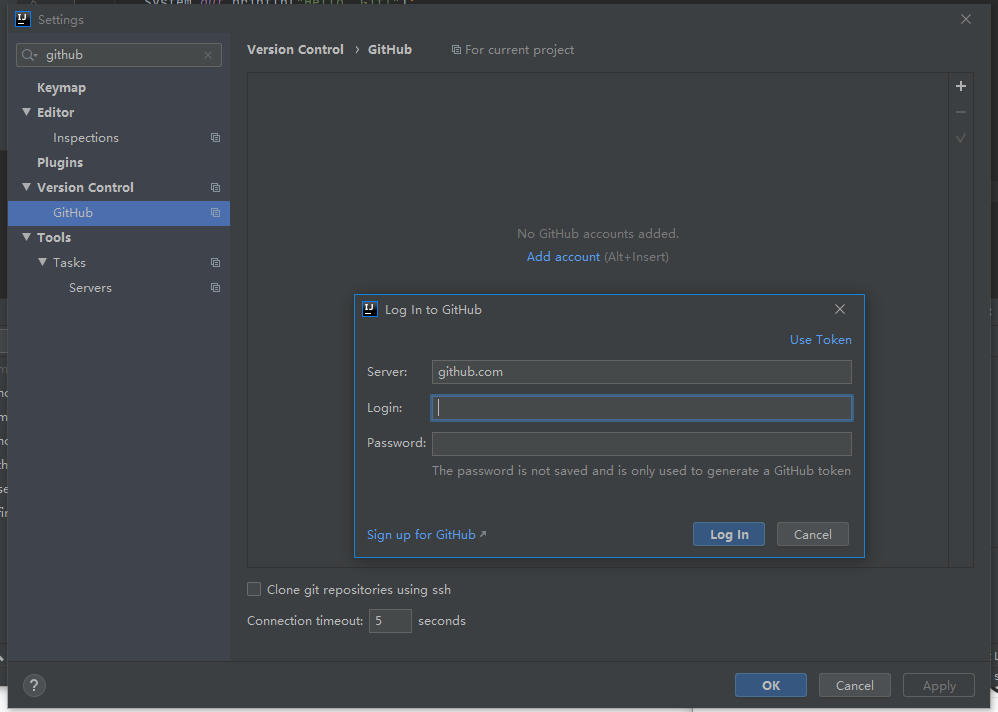This screenshot has width=998, height=712.
Task: Collapse the Editor tree node
Action: click(27, 112)
